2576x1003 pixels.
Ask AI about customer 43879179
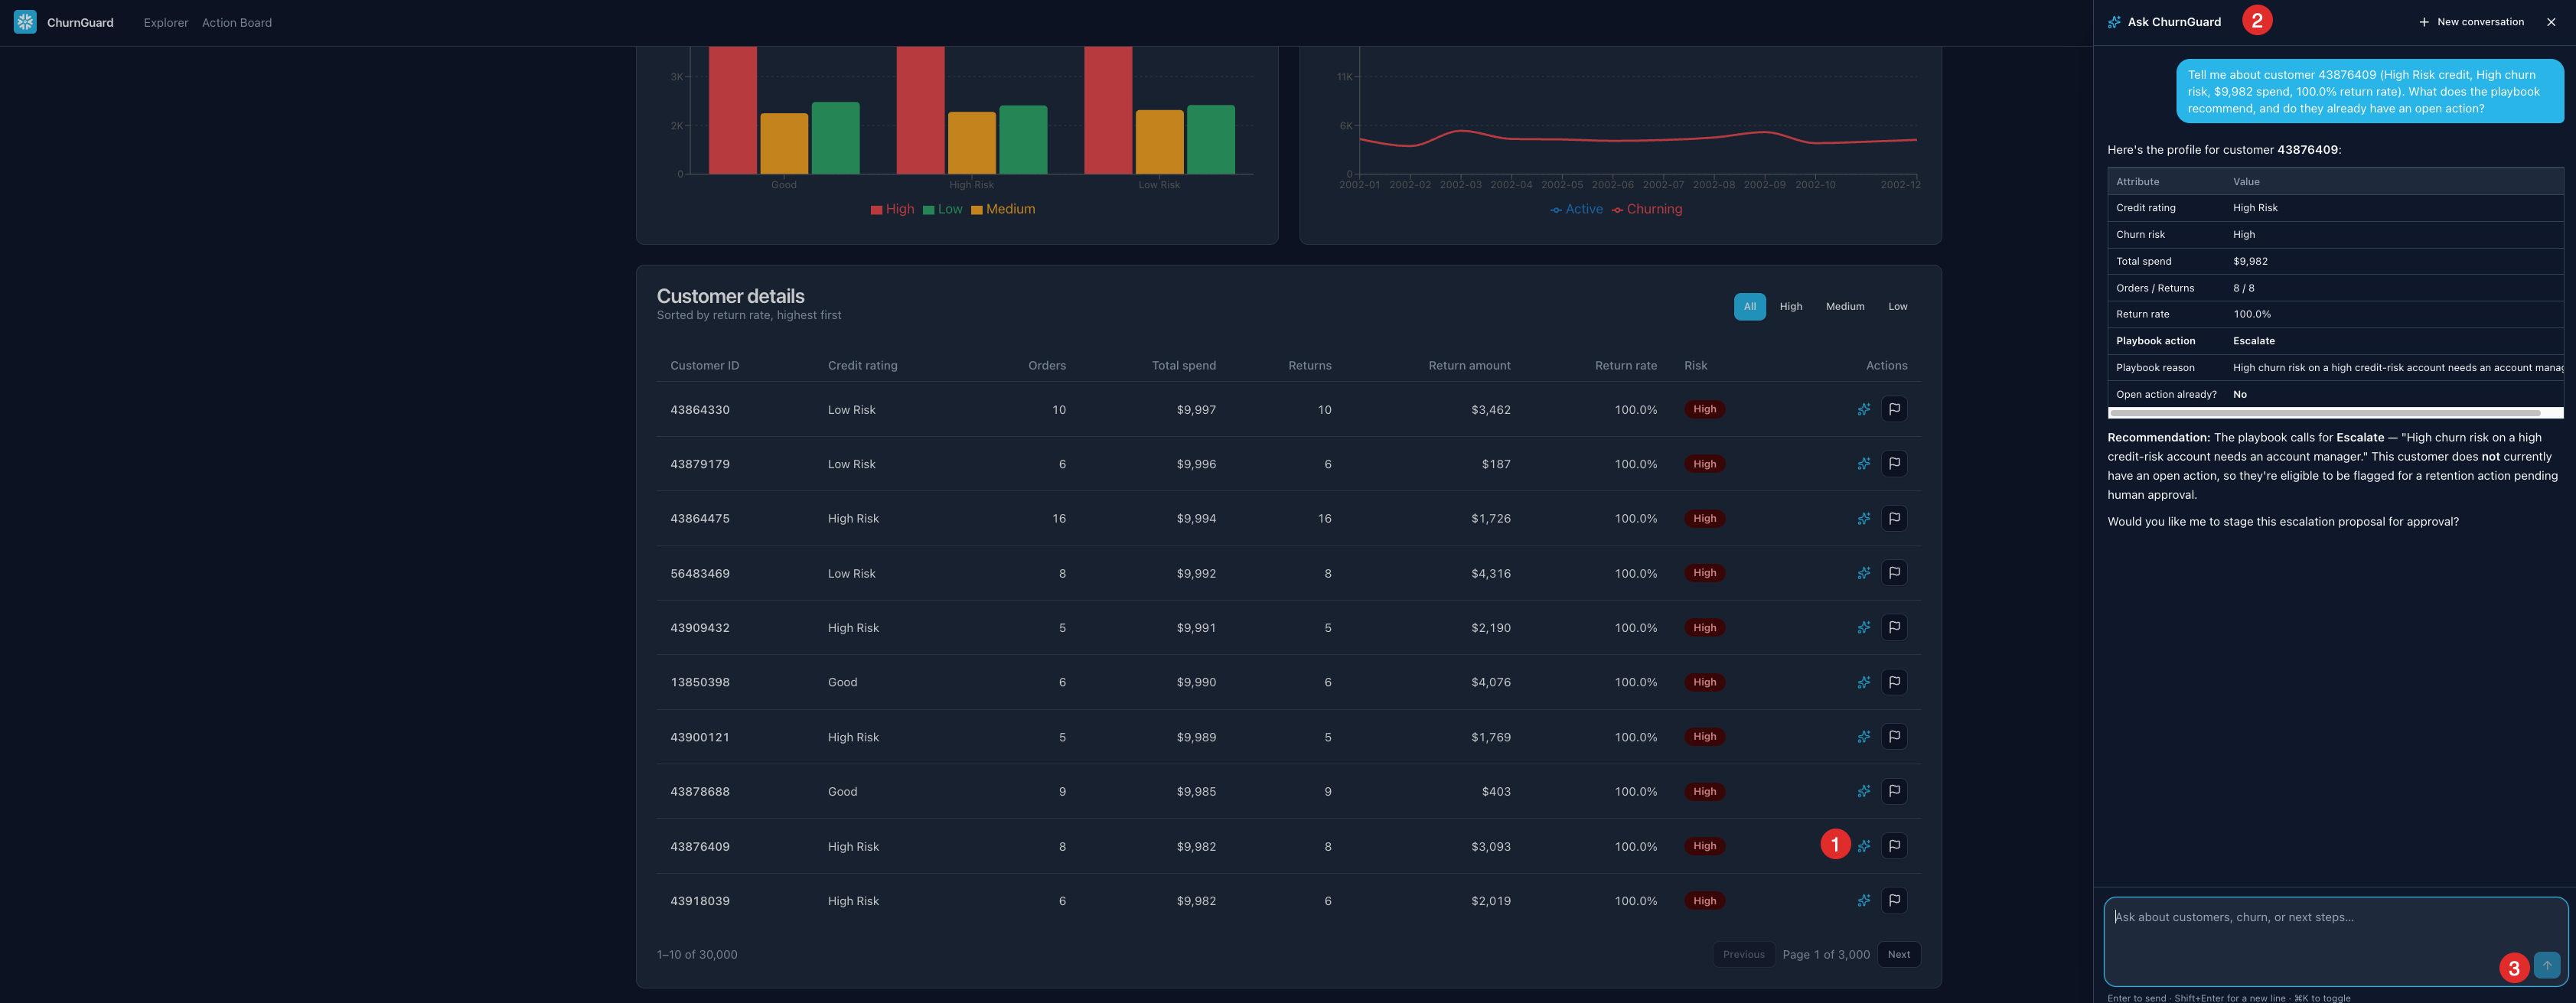click(1864, 464)
